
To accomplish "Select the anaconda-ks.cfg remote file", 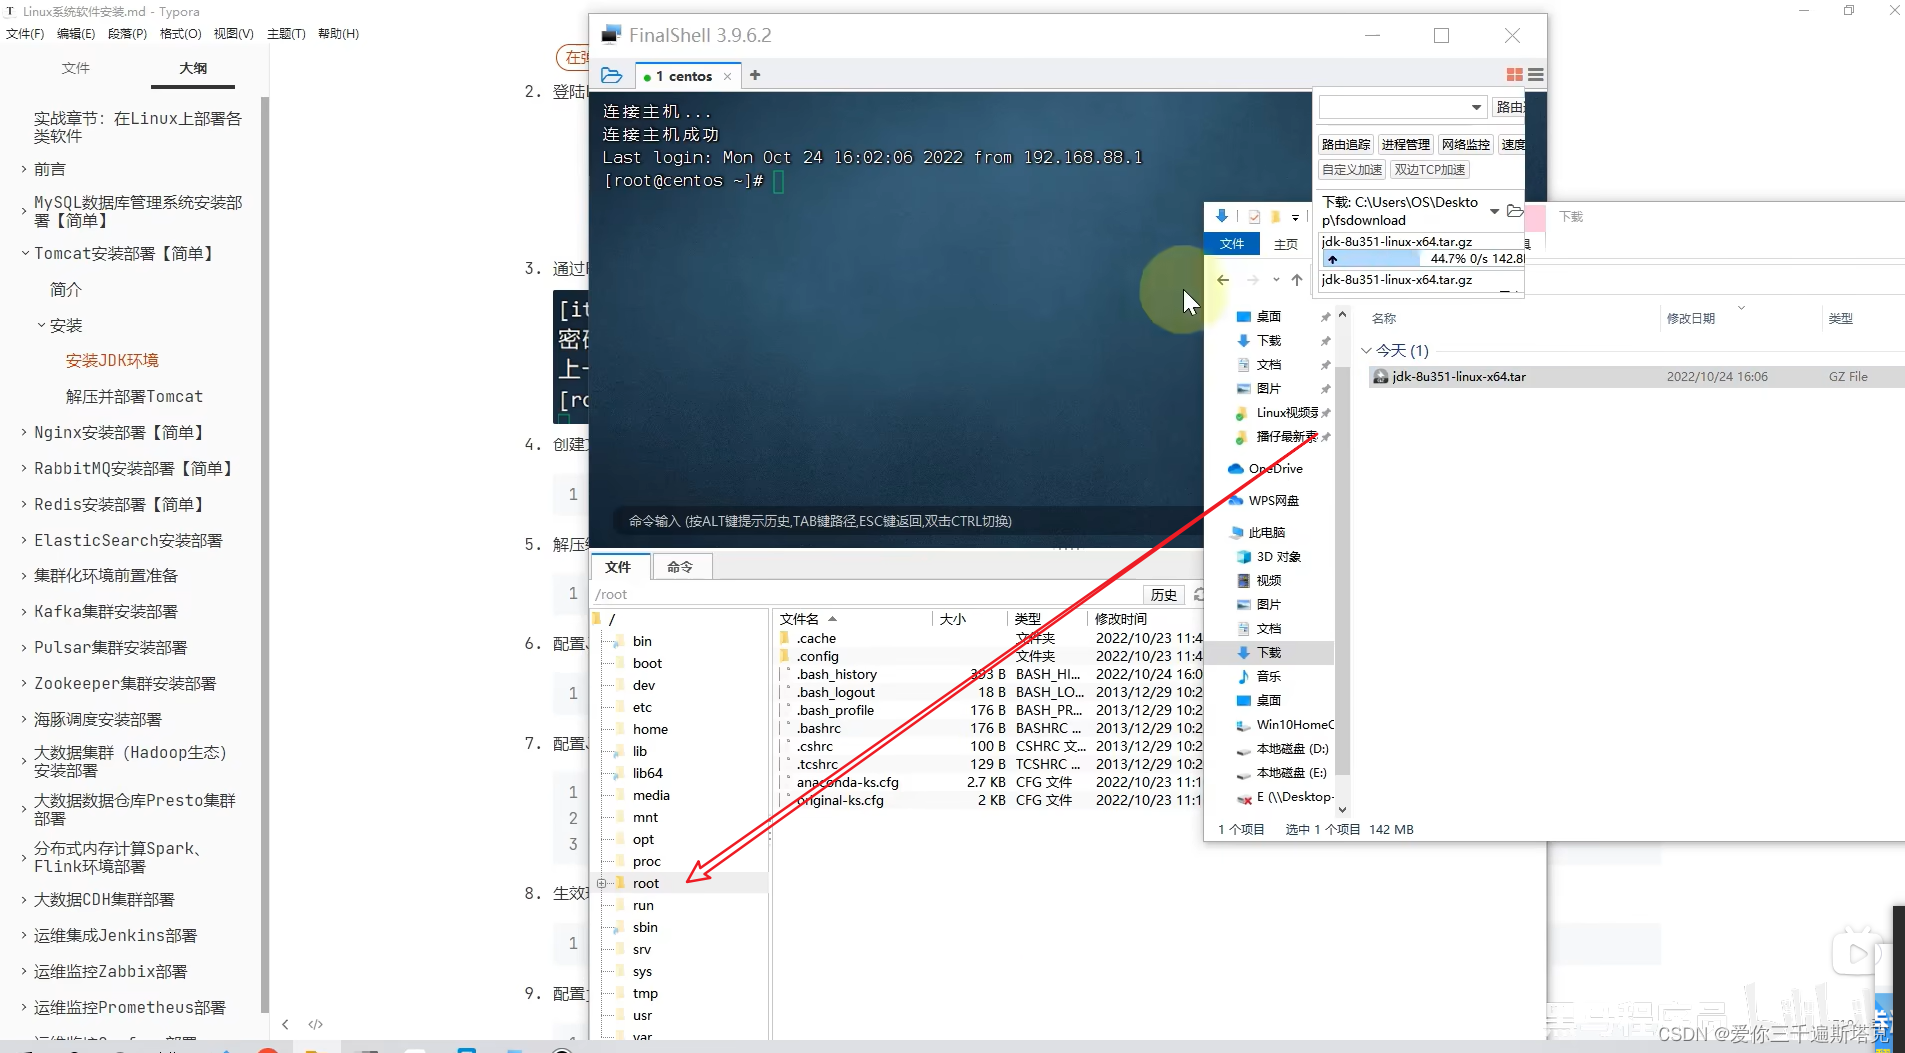I will [x=847, y=782].
